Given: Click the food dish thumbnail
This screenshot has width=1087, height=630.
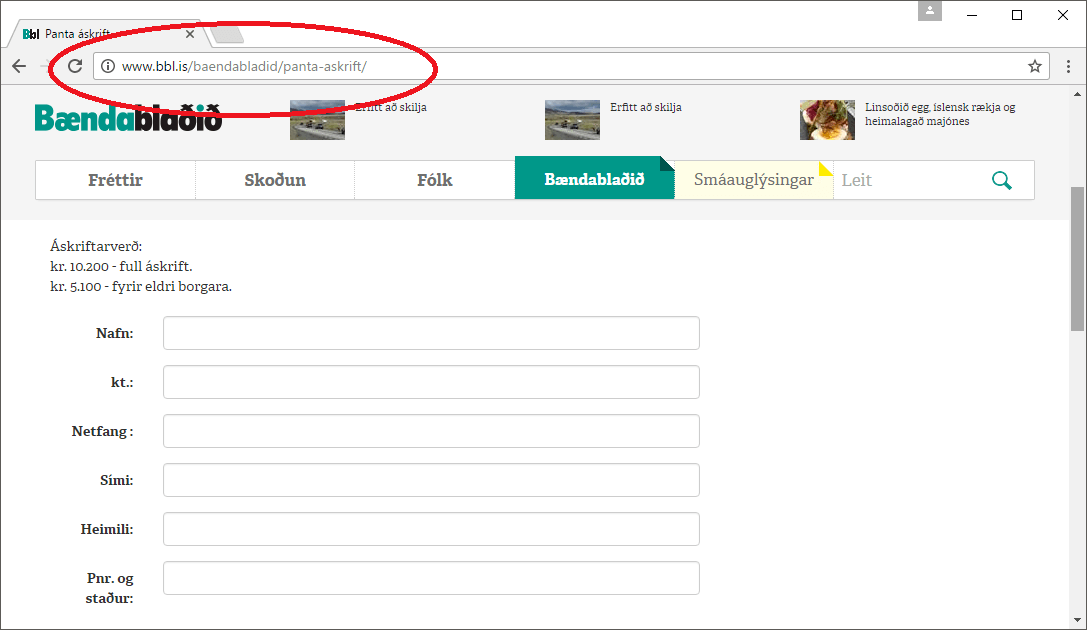Looking at the screenshot, I should pyautogui.click(x=827, y=120).
